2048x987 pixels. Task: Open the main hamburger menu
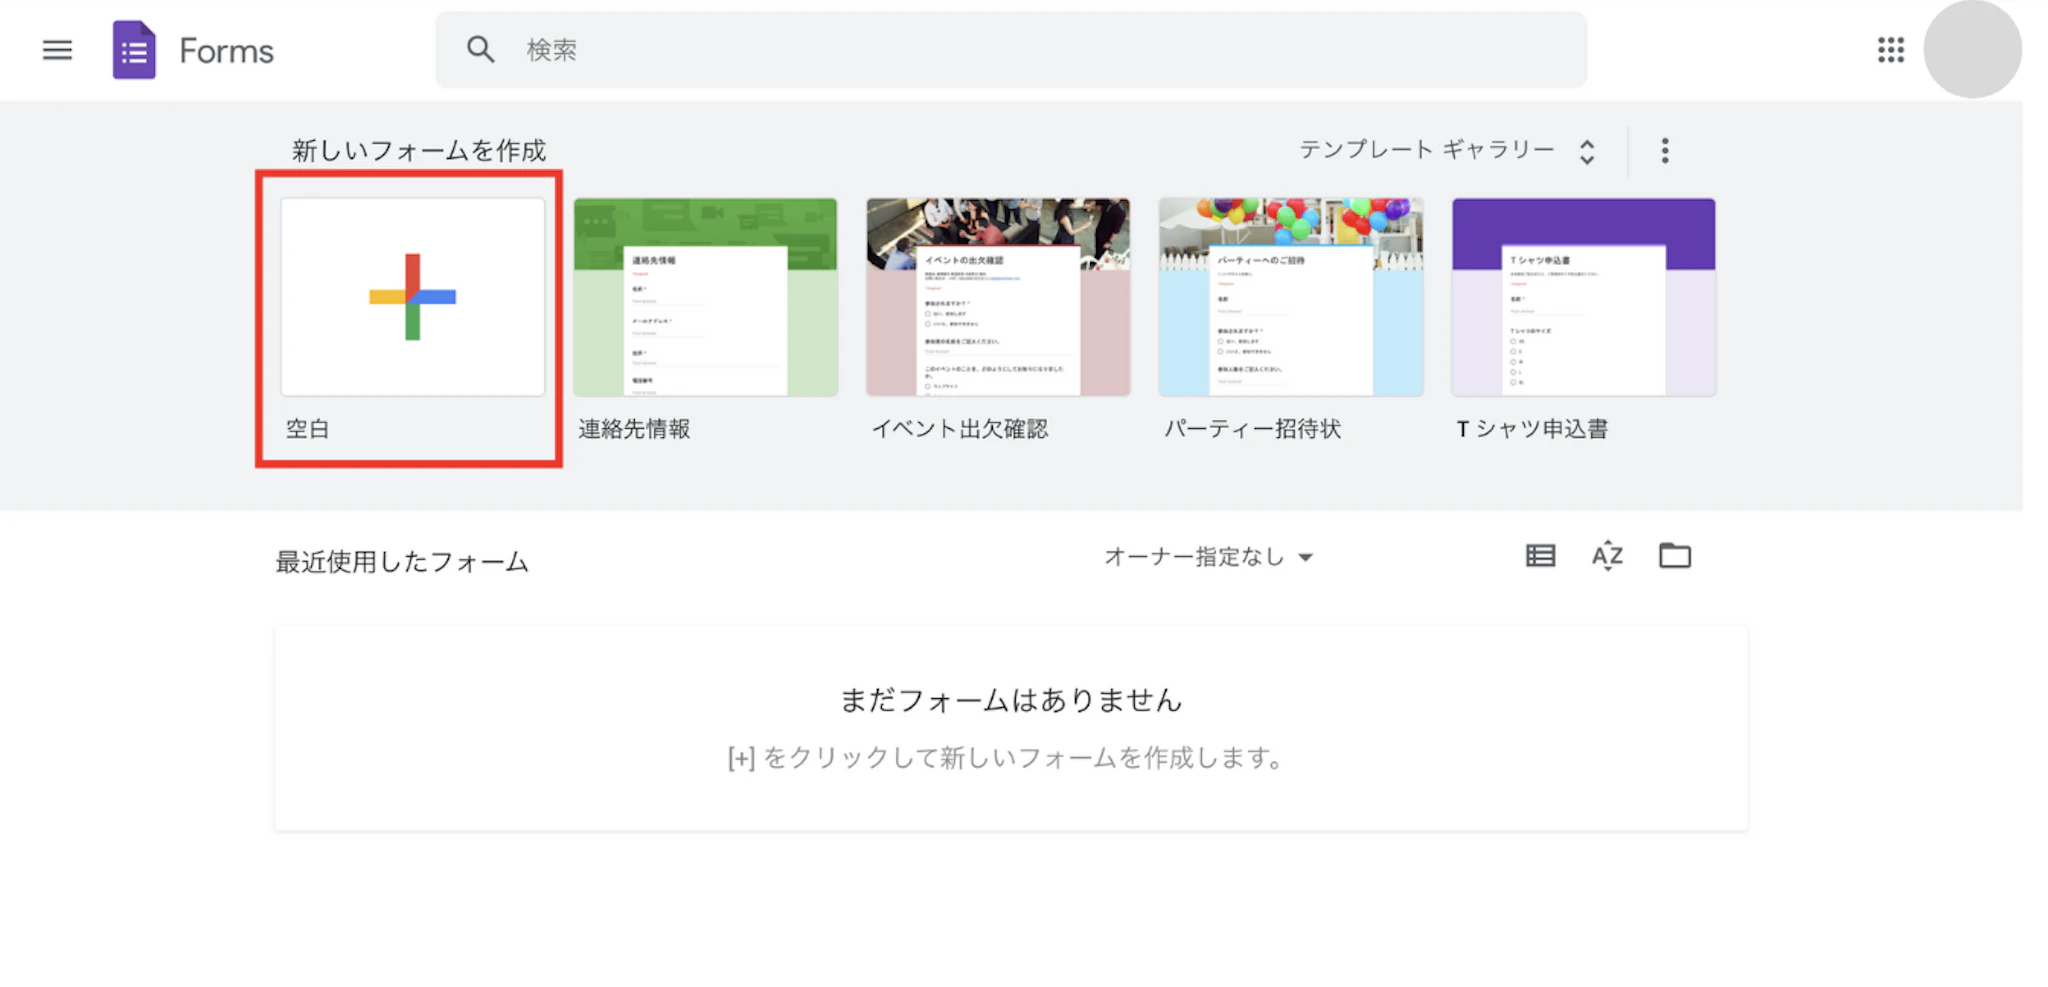[57, 49]
